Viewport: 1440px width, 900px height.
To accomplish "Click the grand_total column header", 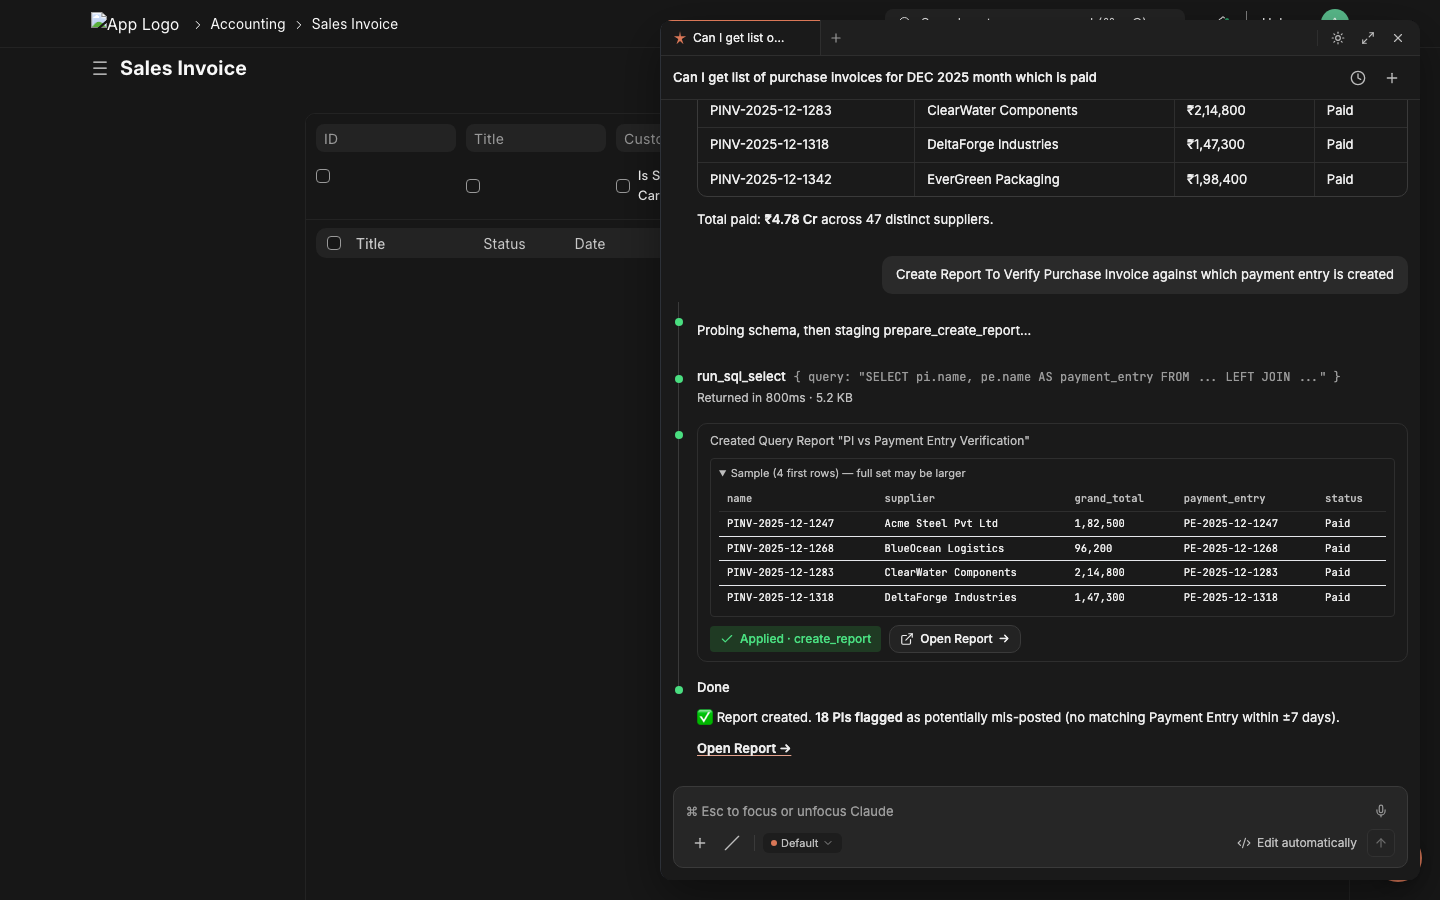I will click(1108, 498).
